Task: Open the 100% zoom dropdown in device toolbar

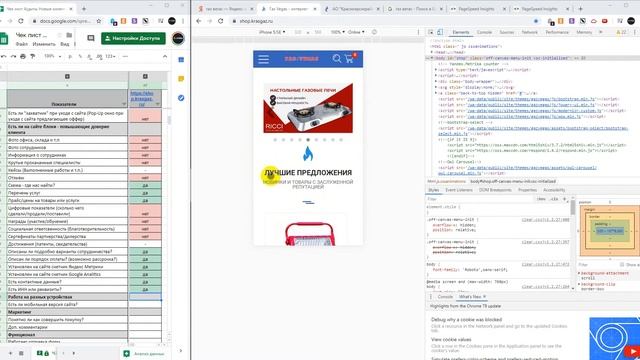Action: click(338, 32)
